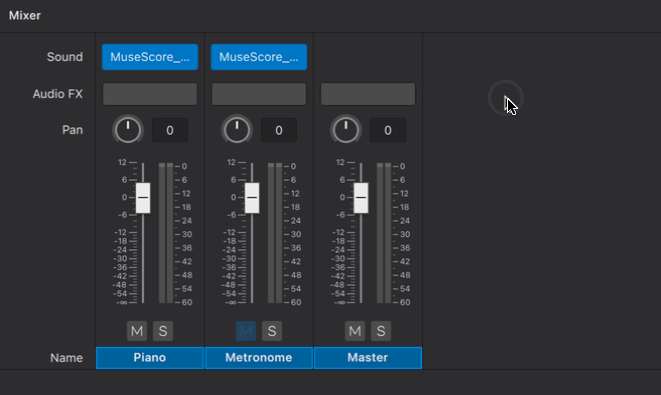Click the Piano volume fader handle
This screenshot has height=395, width=661.
coord(143,198)
